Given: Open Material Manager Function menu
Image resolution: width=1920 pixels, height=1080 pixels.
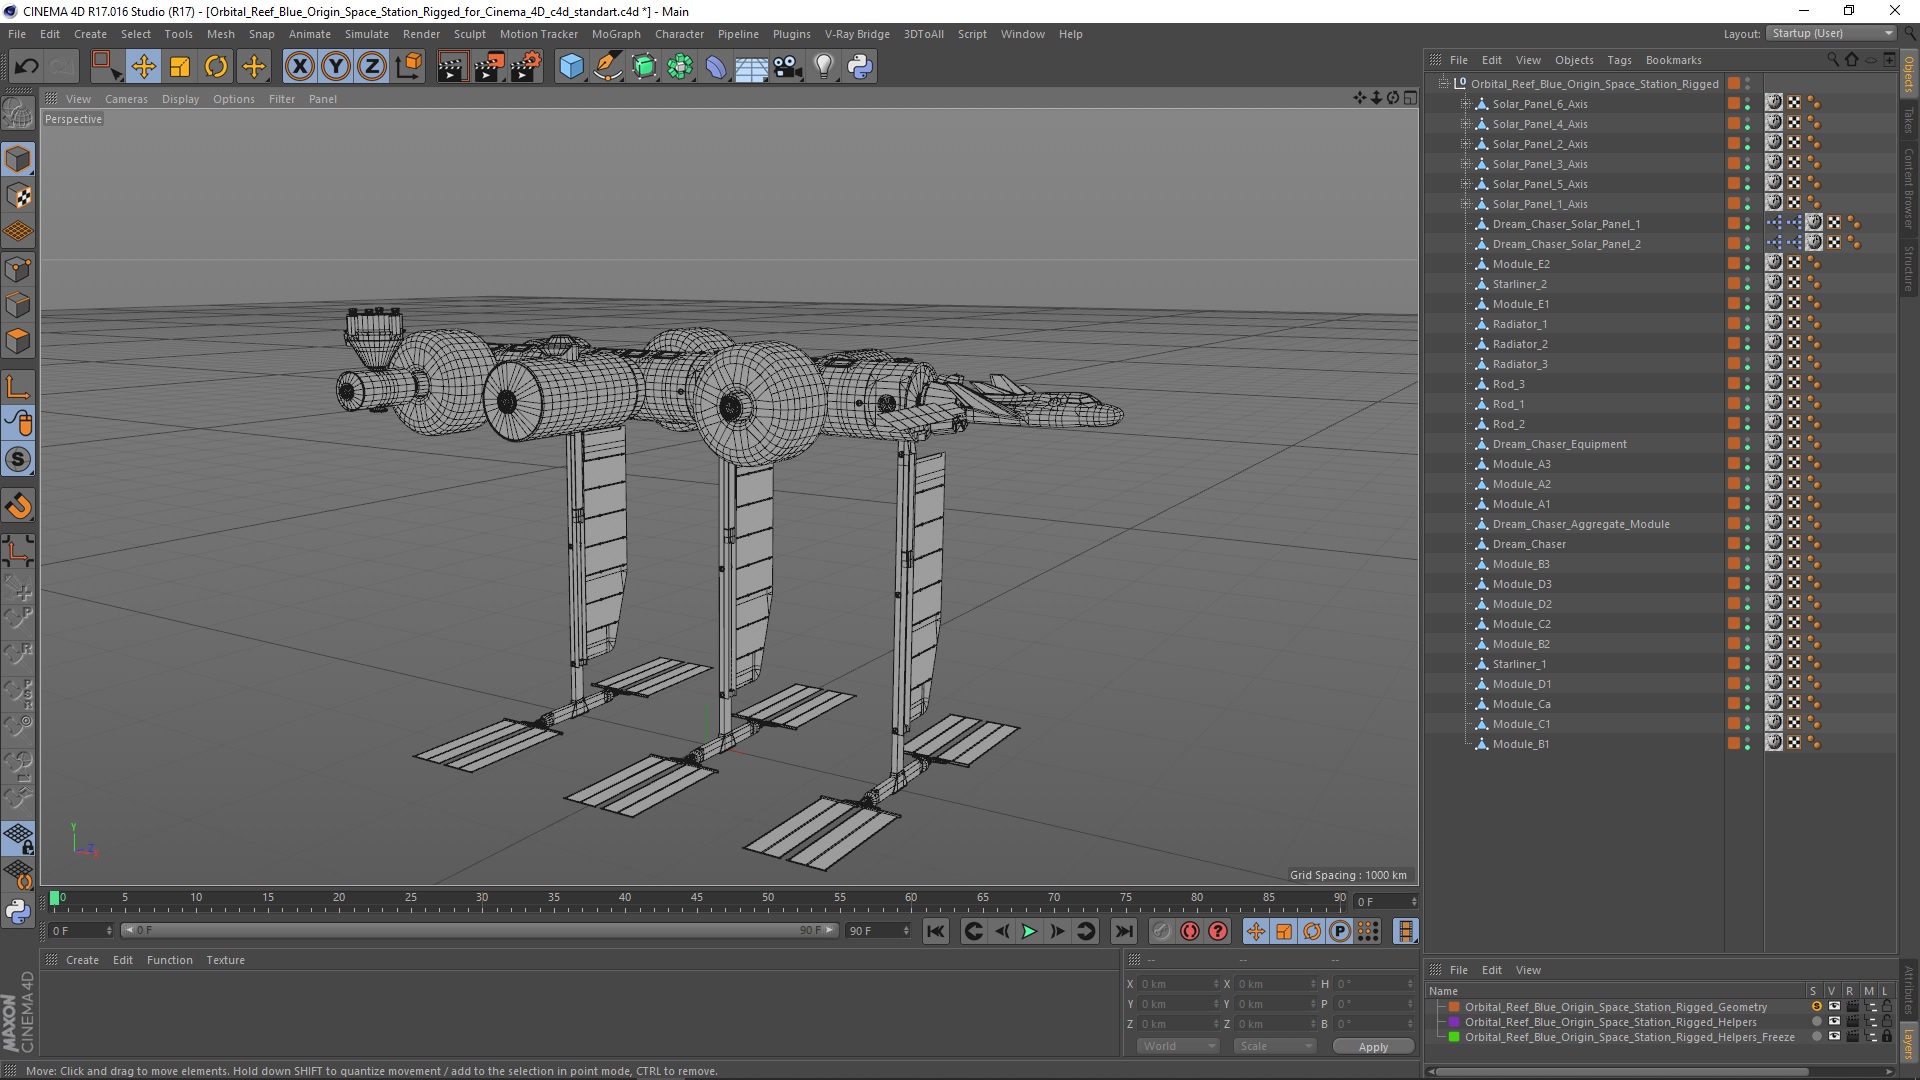Looking at the screenshot, I should tap(169, 960).
